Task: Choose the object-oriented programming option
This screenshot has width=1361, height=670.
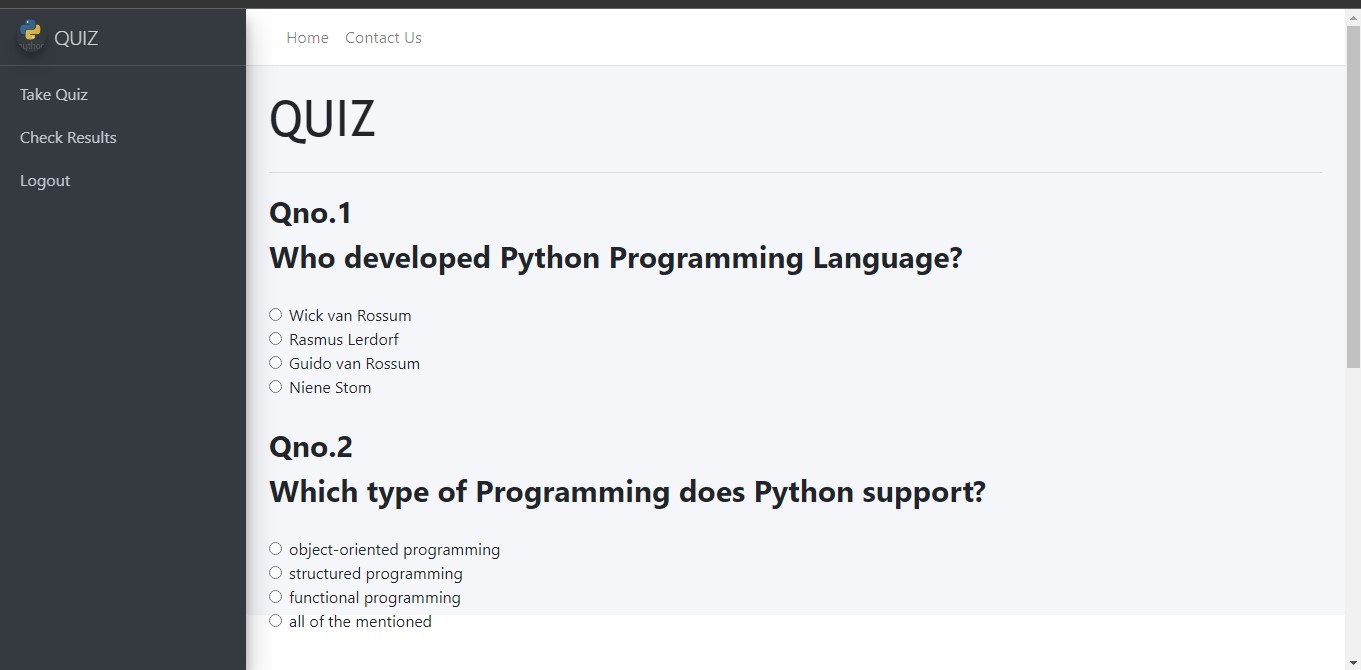Action: [276, 549]
